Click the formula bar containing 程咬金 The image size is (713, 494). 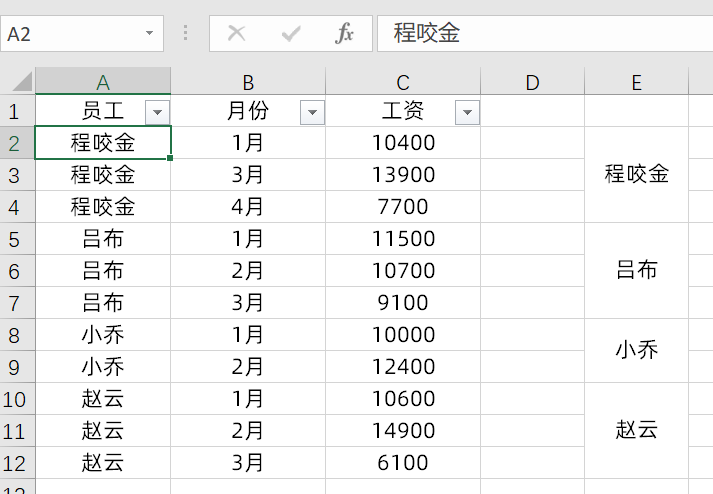[x=545, y=34]
